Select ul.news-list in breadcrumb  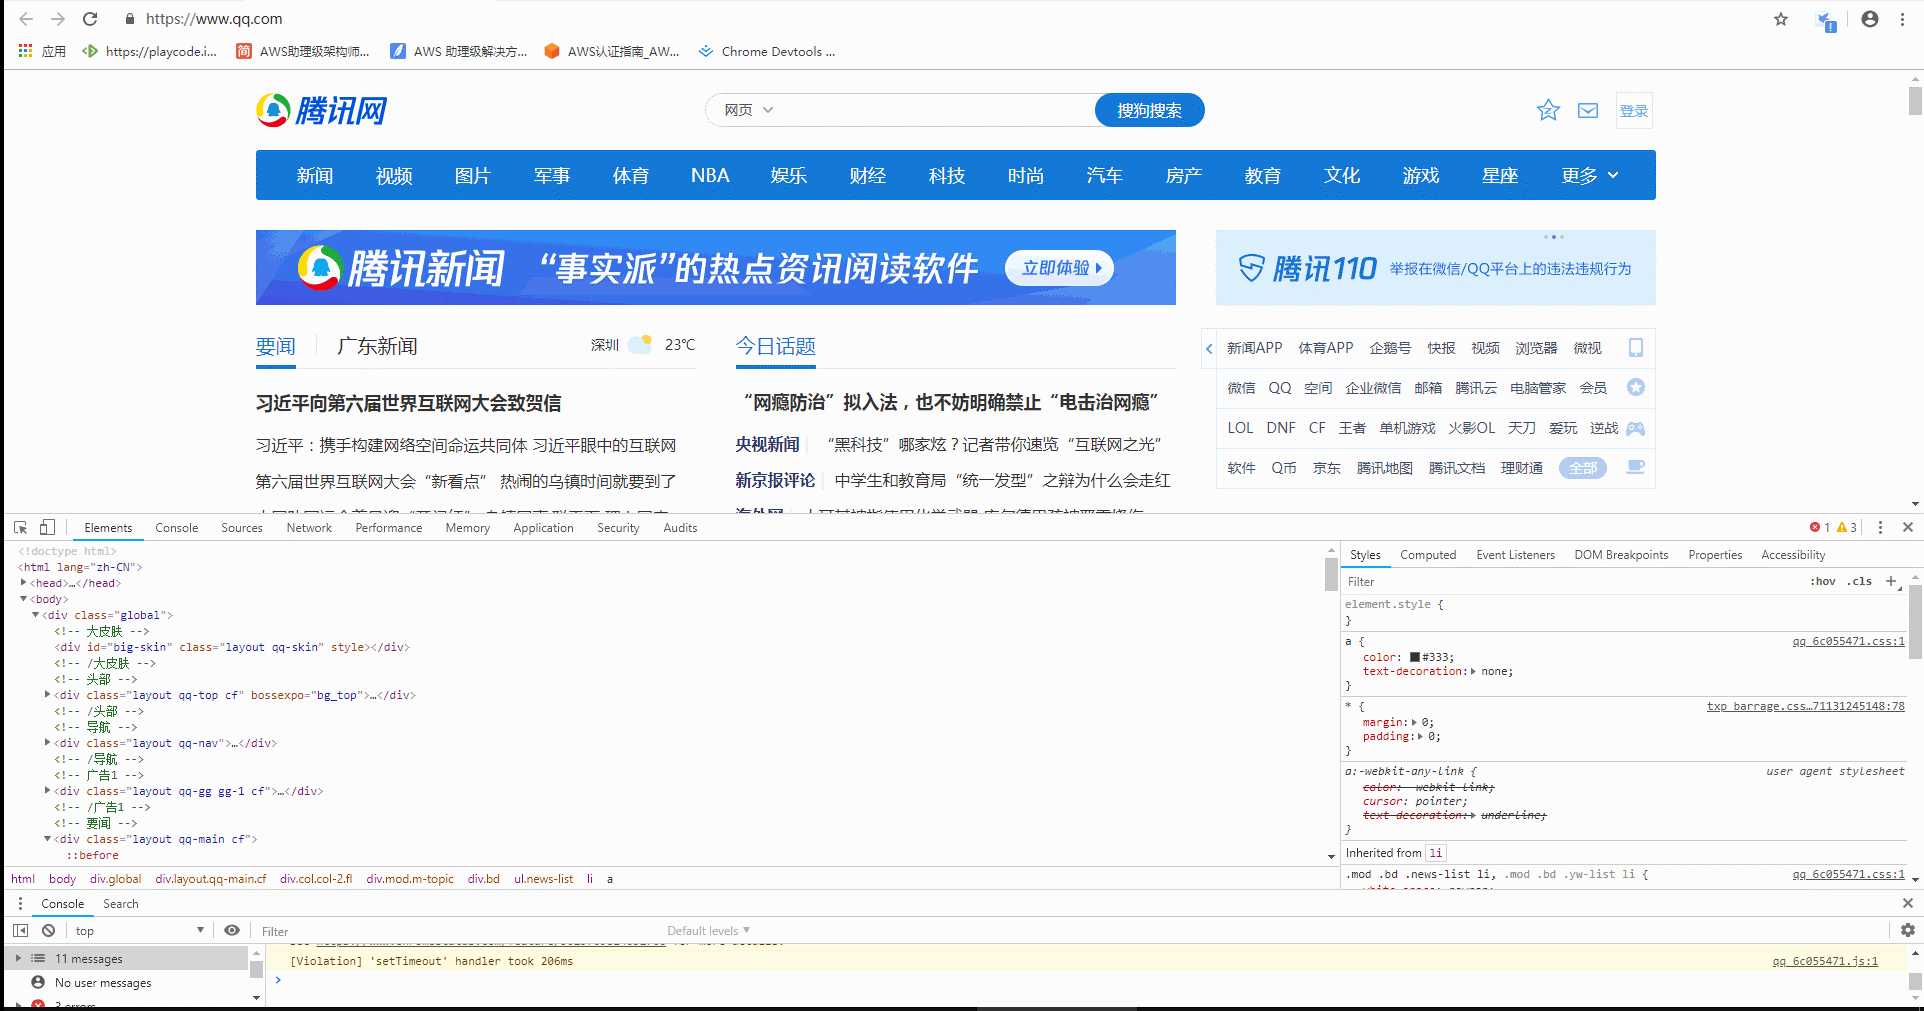click(543, 878)
